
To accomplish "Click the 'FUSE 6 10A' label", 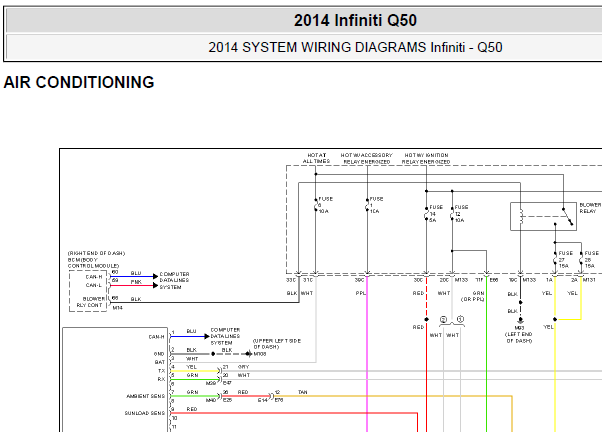I will tap(325, 205).
